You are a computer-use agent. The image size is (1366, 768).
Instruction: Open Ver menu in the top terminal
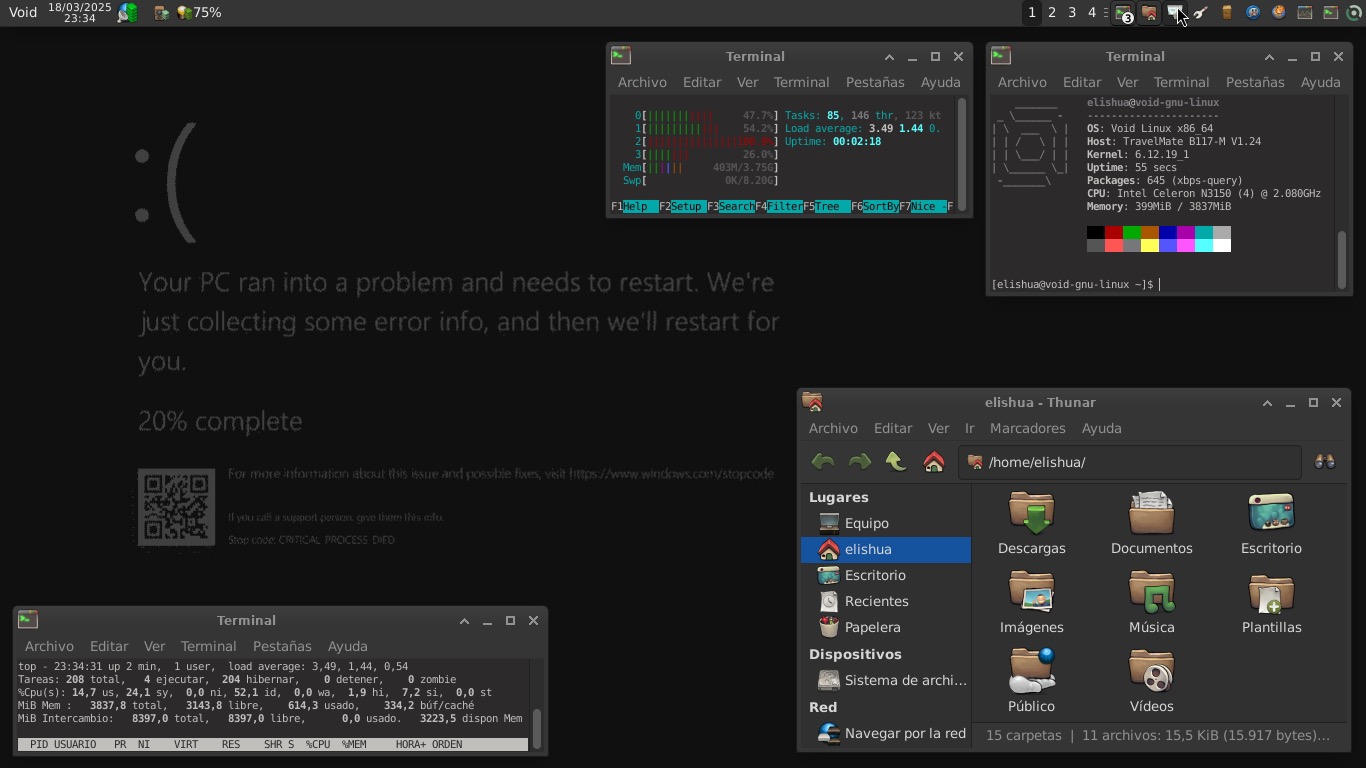tap(747, 82)
